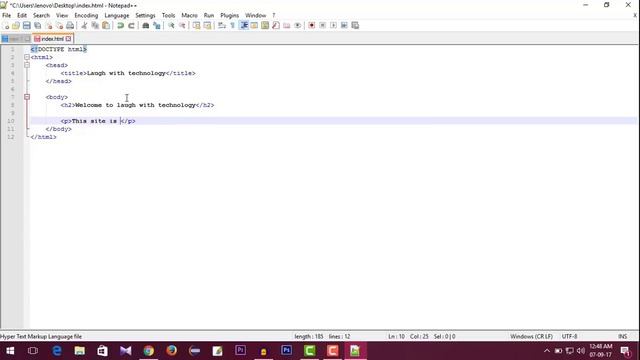The width and height of the screenshot is (640, 360).
Task: Click the title tag line of code
Action: [x=128, y=73]
